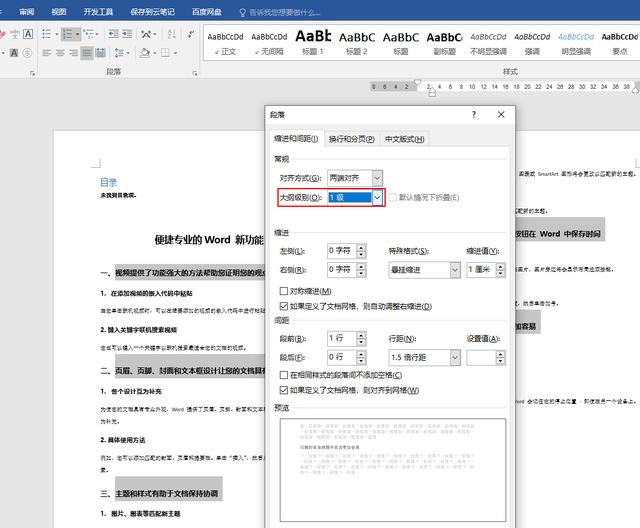
Task: Apply 不明显强调 style
Action: (x=488, y=43)
